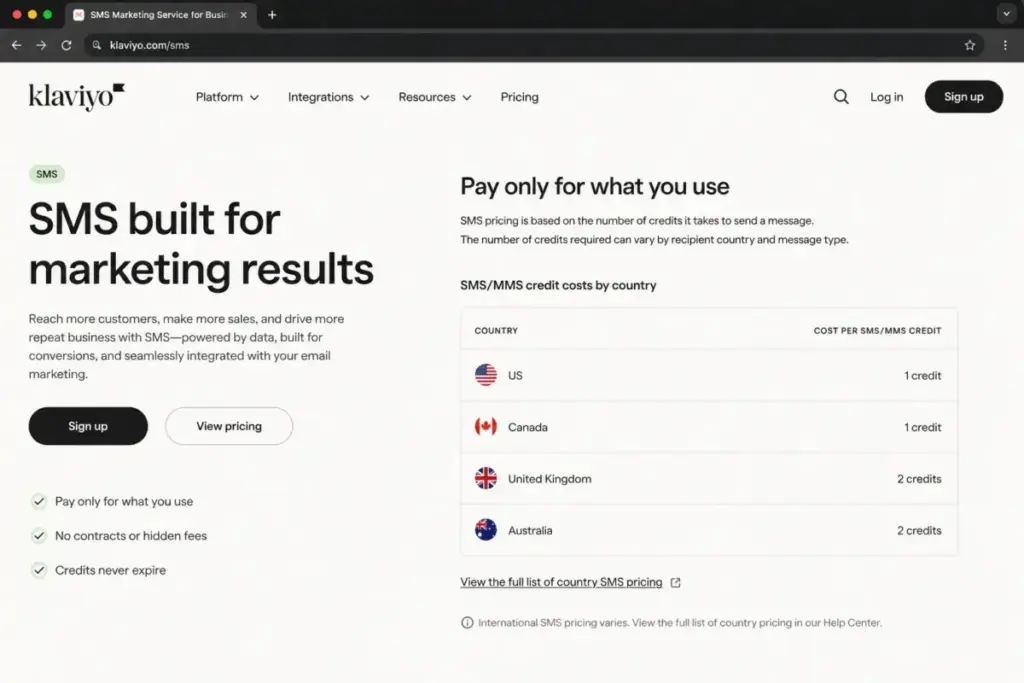Click '2 credits' in United Kingdom row

919,479
